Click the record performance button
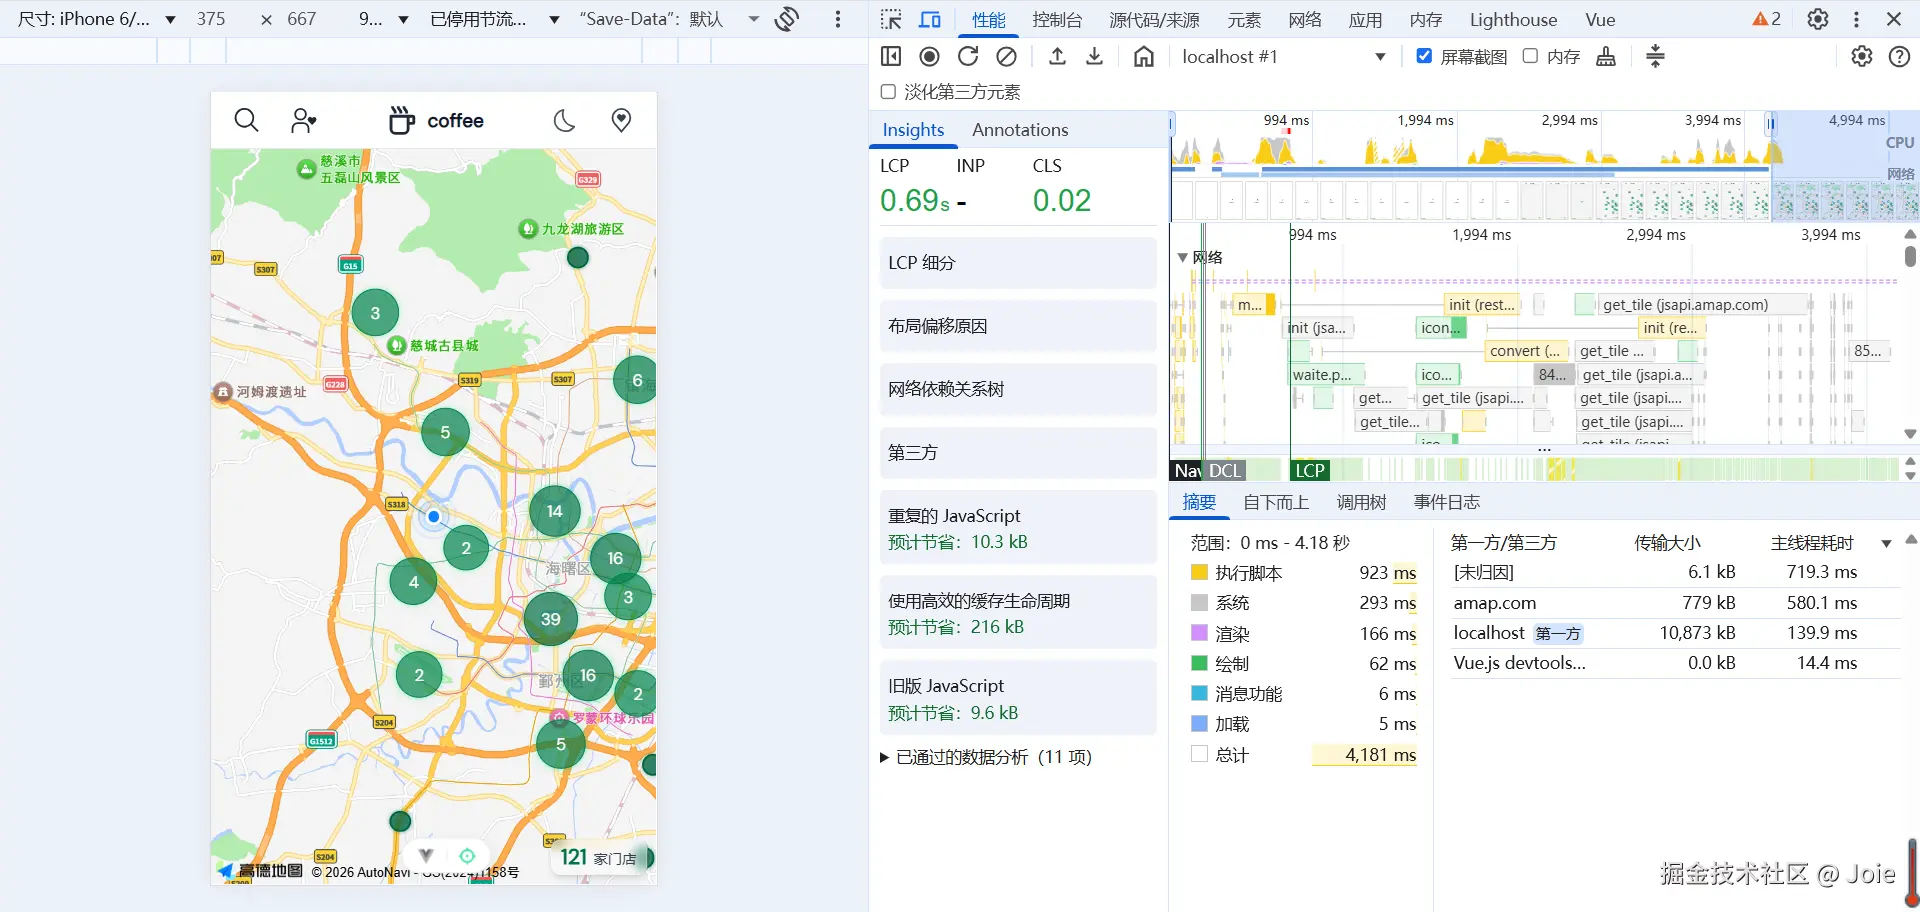Screen dimensions: 1920x912 929,57
